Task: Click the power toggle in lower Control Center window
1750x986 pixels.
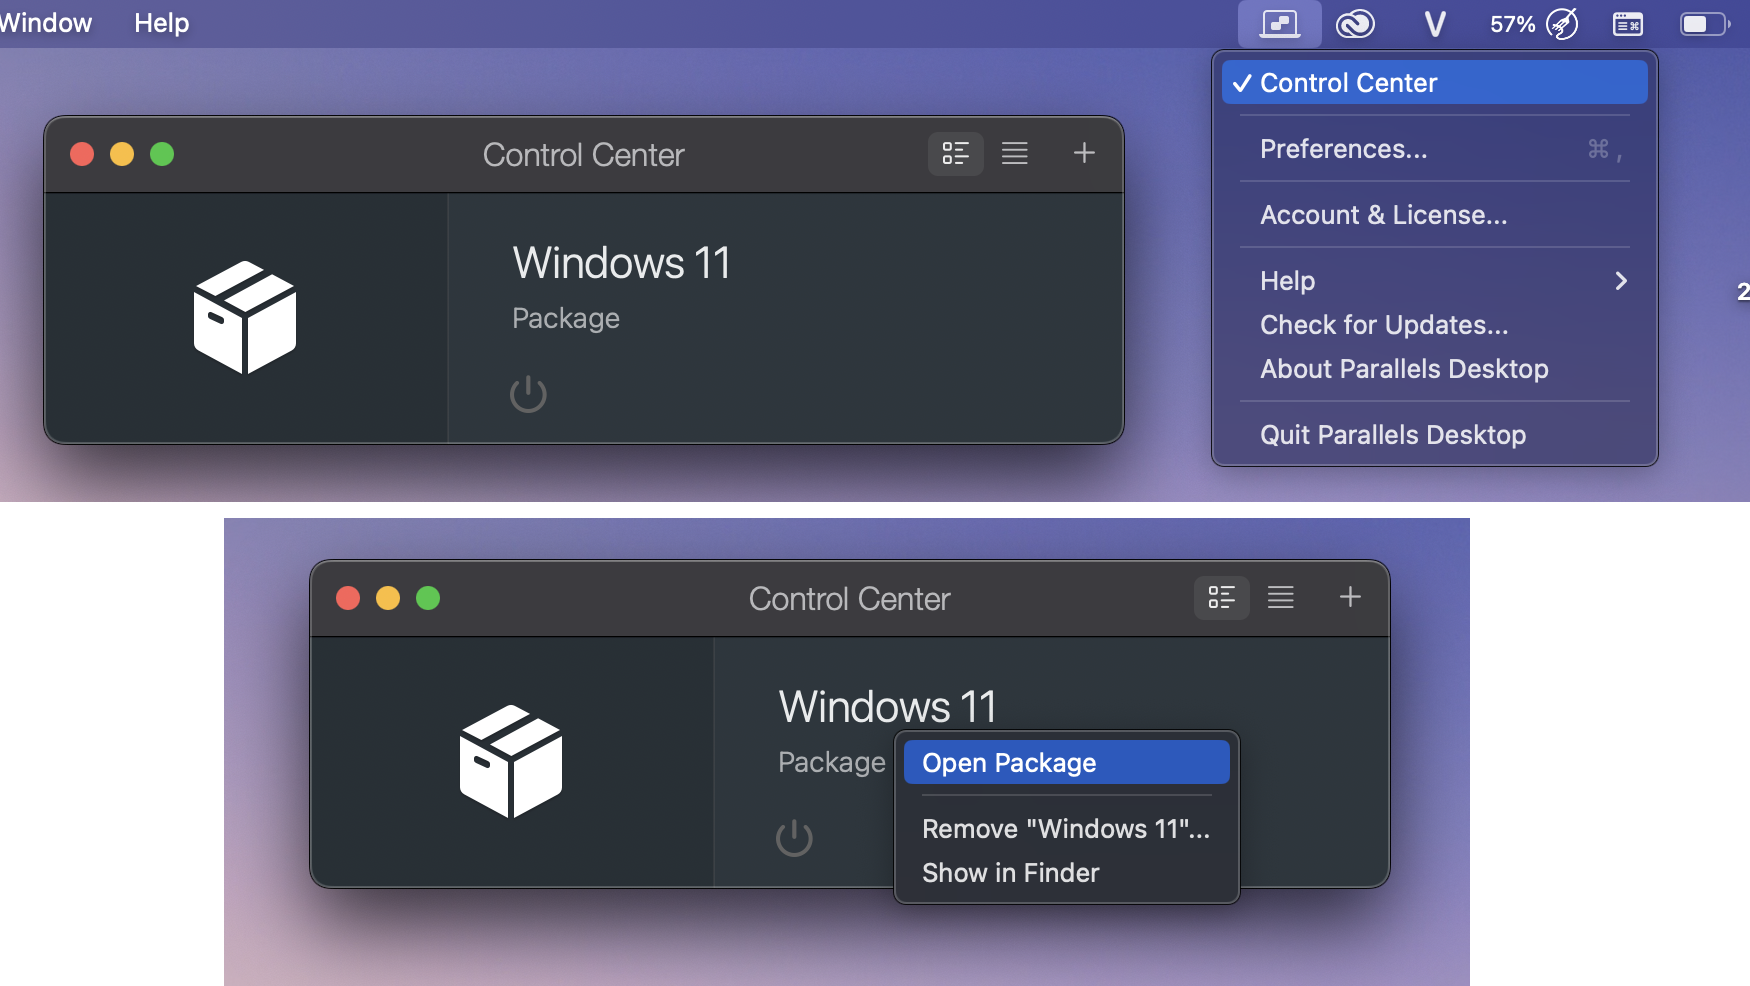Action: (x=794, y=838)
